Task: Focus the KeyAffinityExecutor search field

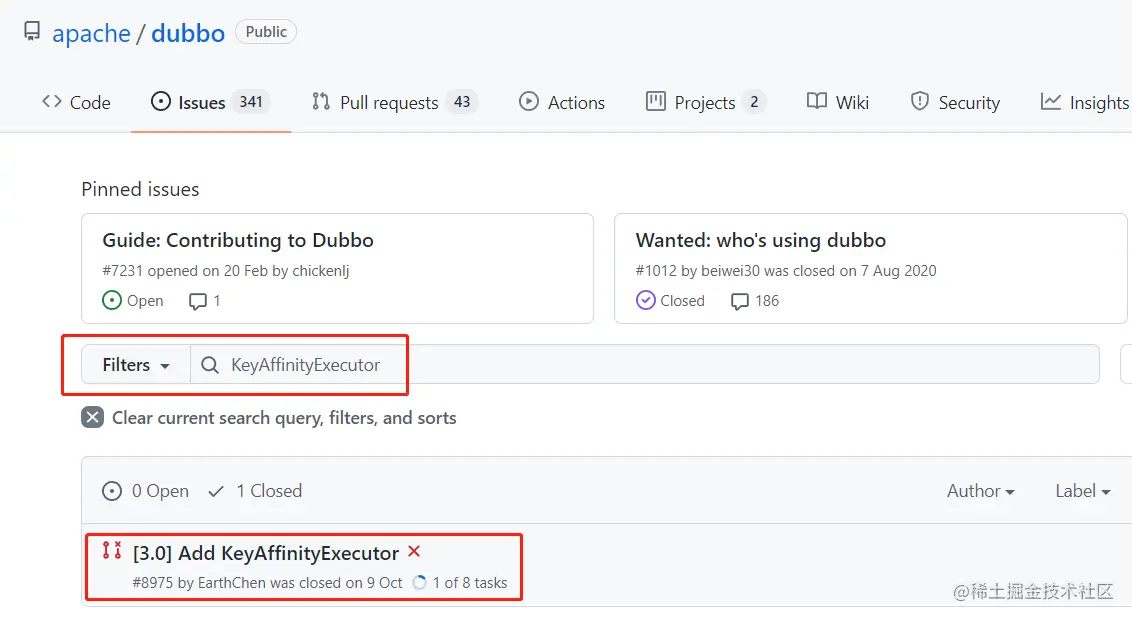Action: click(645, 364)
